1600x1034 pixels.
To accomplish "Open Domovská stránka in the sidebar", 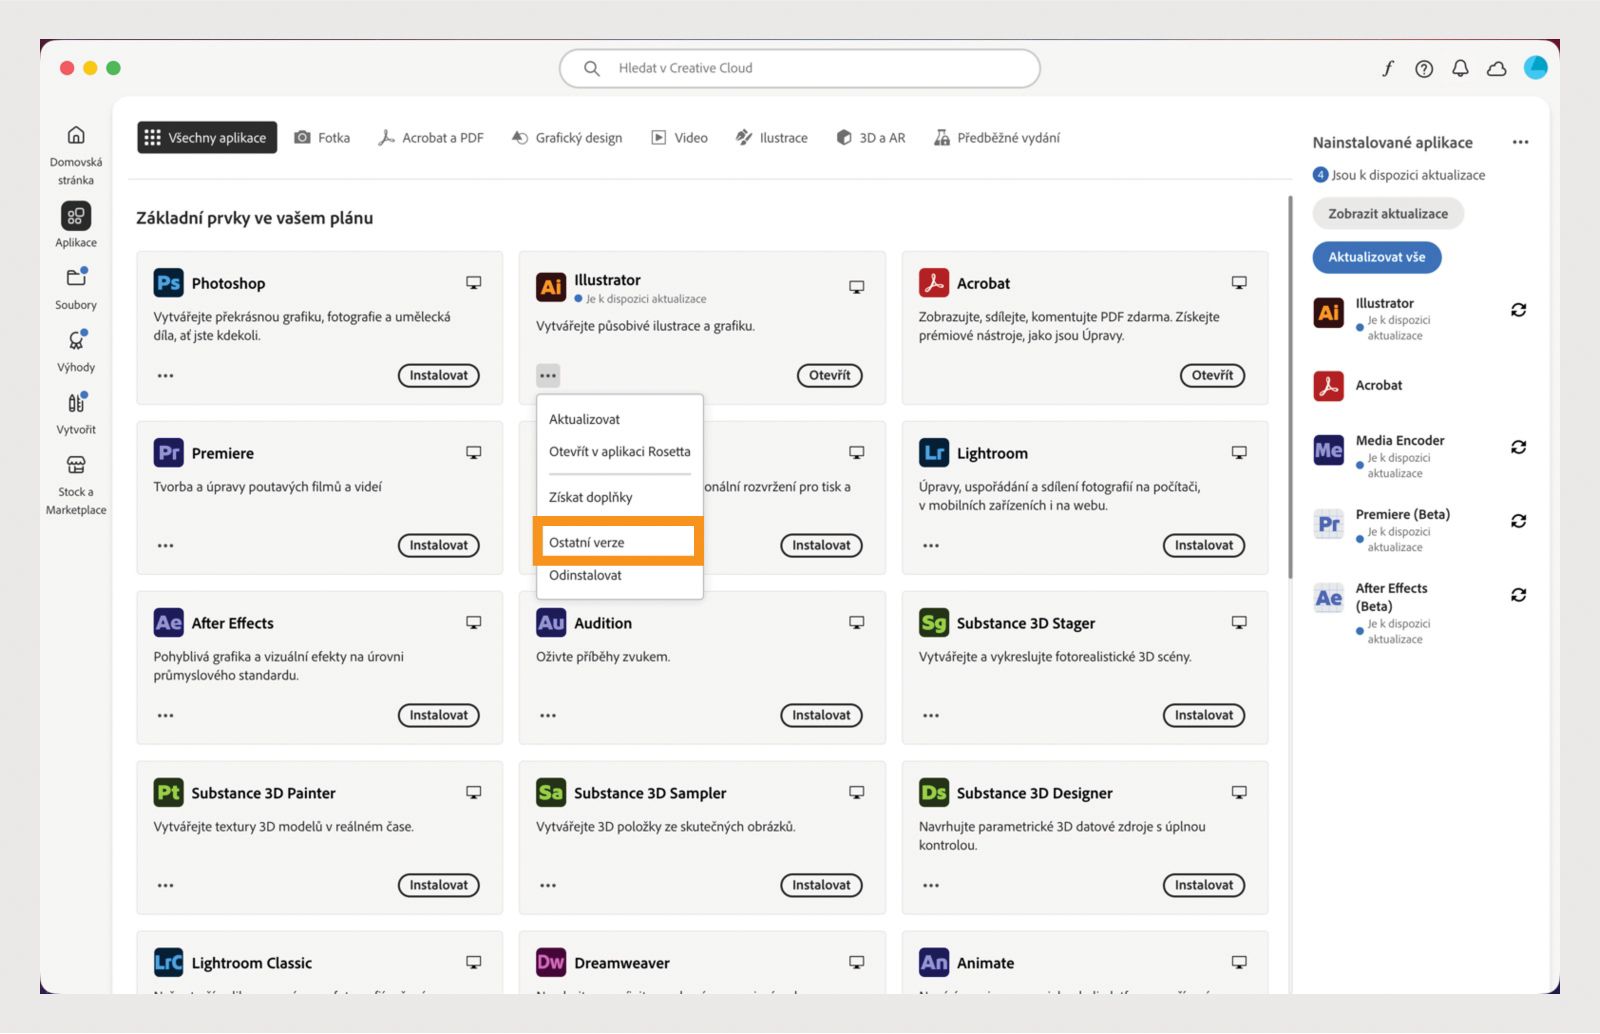I will [x=76, y=156].
